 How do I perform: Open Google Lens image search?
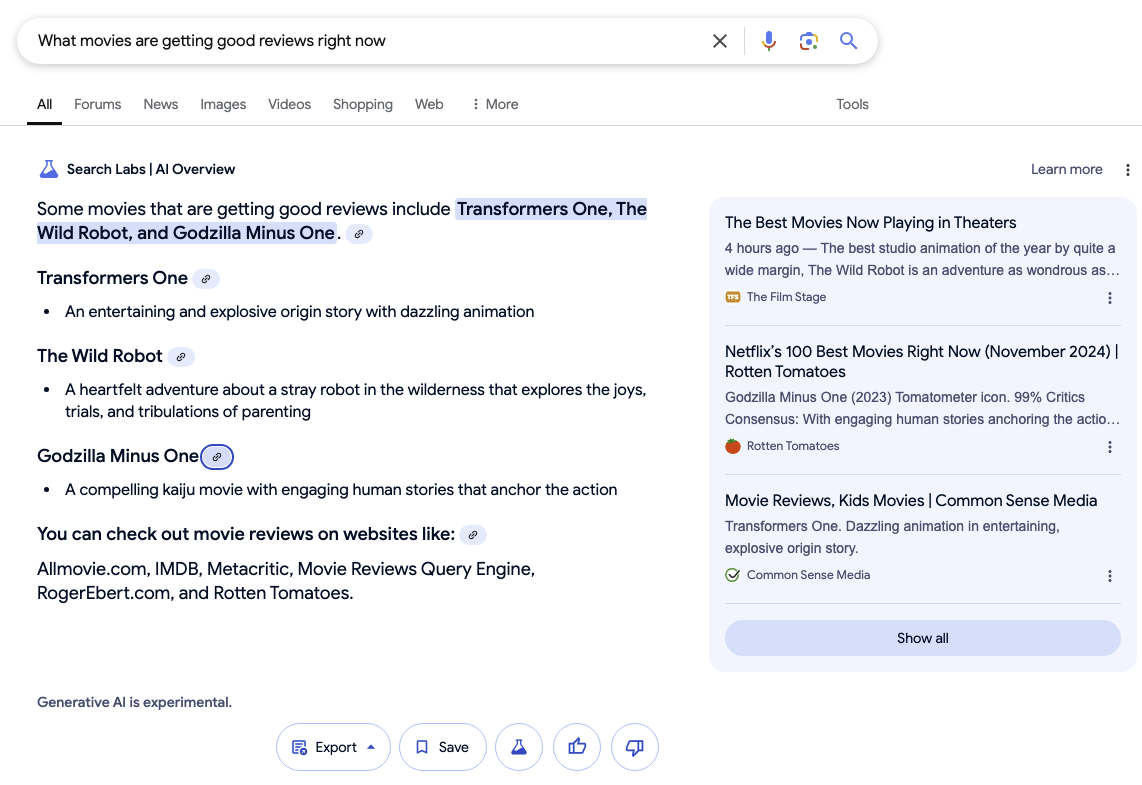tap(808, 41)
